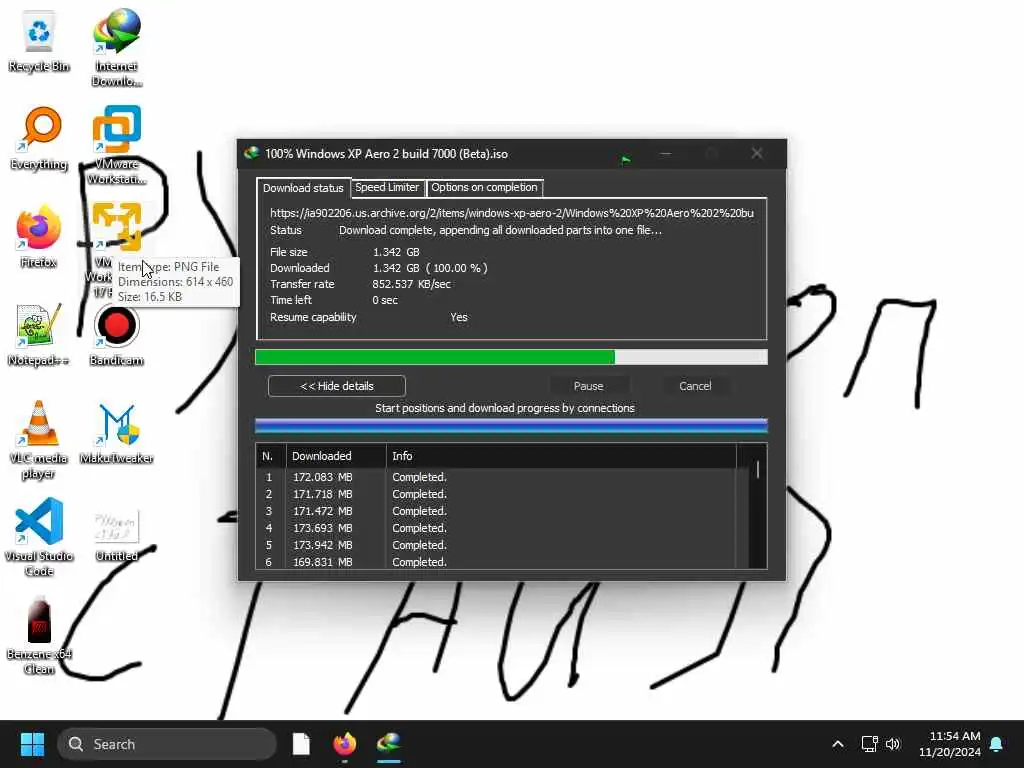Screen dimensions: 1024x768
Task: Open VLC media player desktop icon
Action: (x=39, y=440)
